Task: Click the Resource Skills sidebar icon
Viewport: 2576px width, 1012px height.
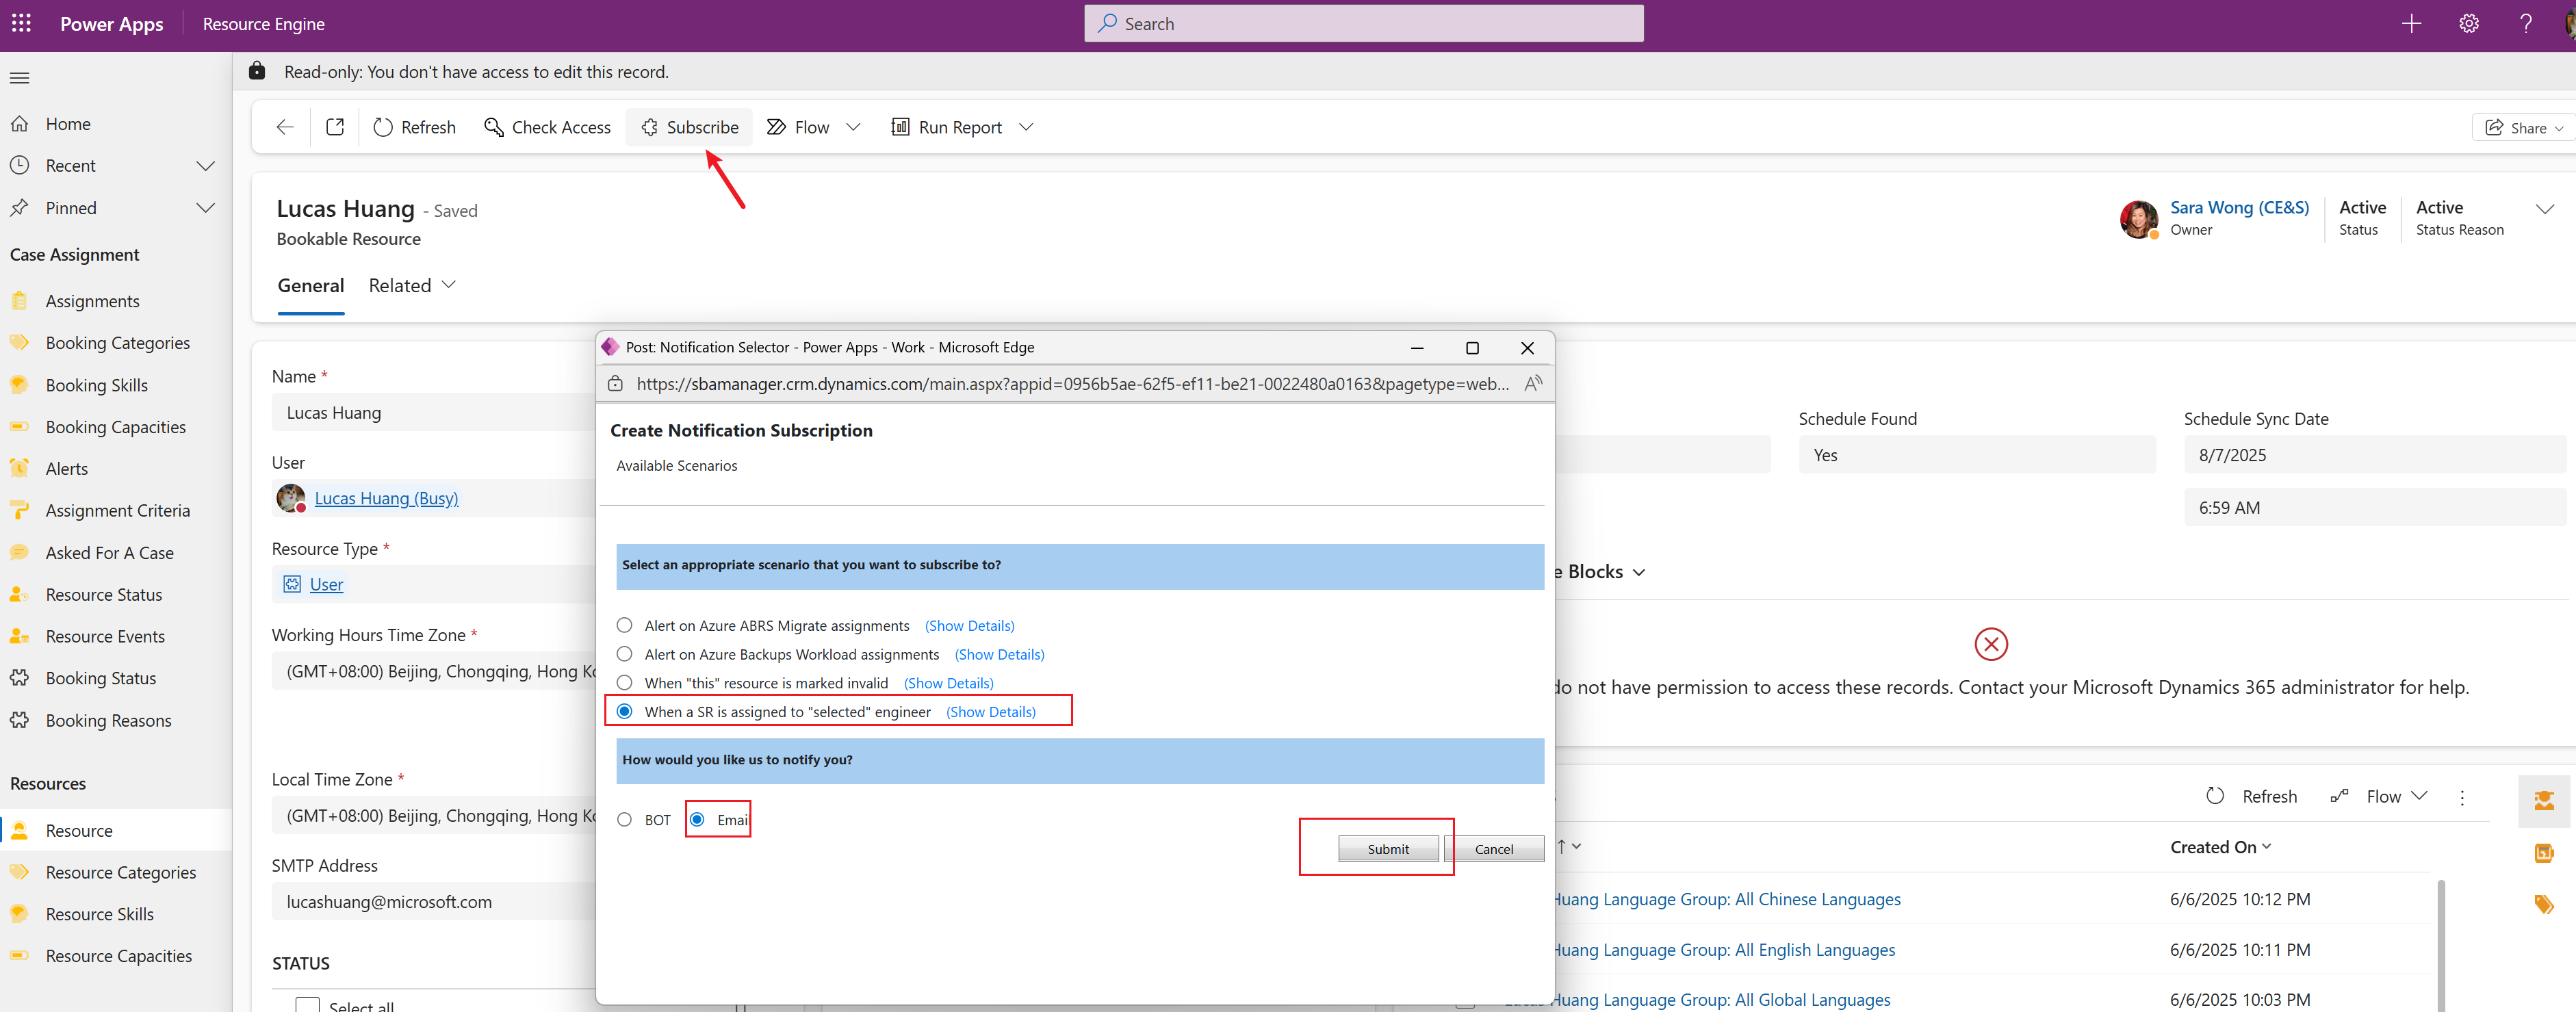Action: tap(19, 915)
